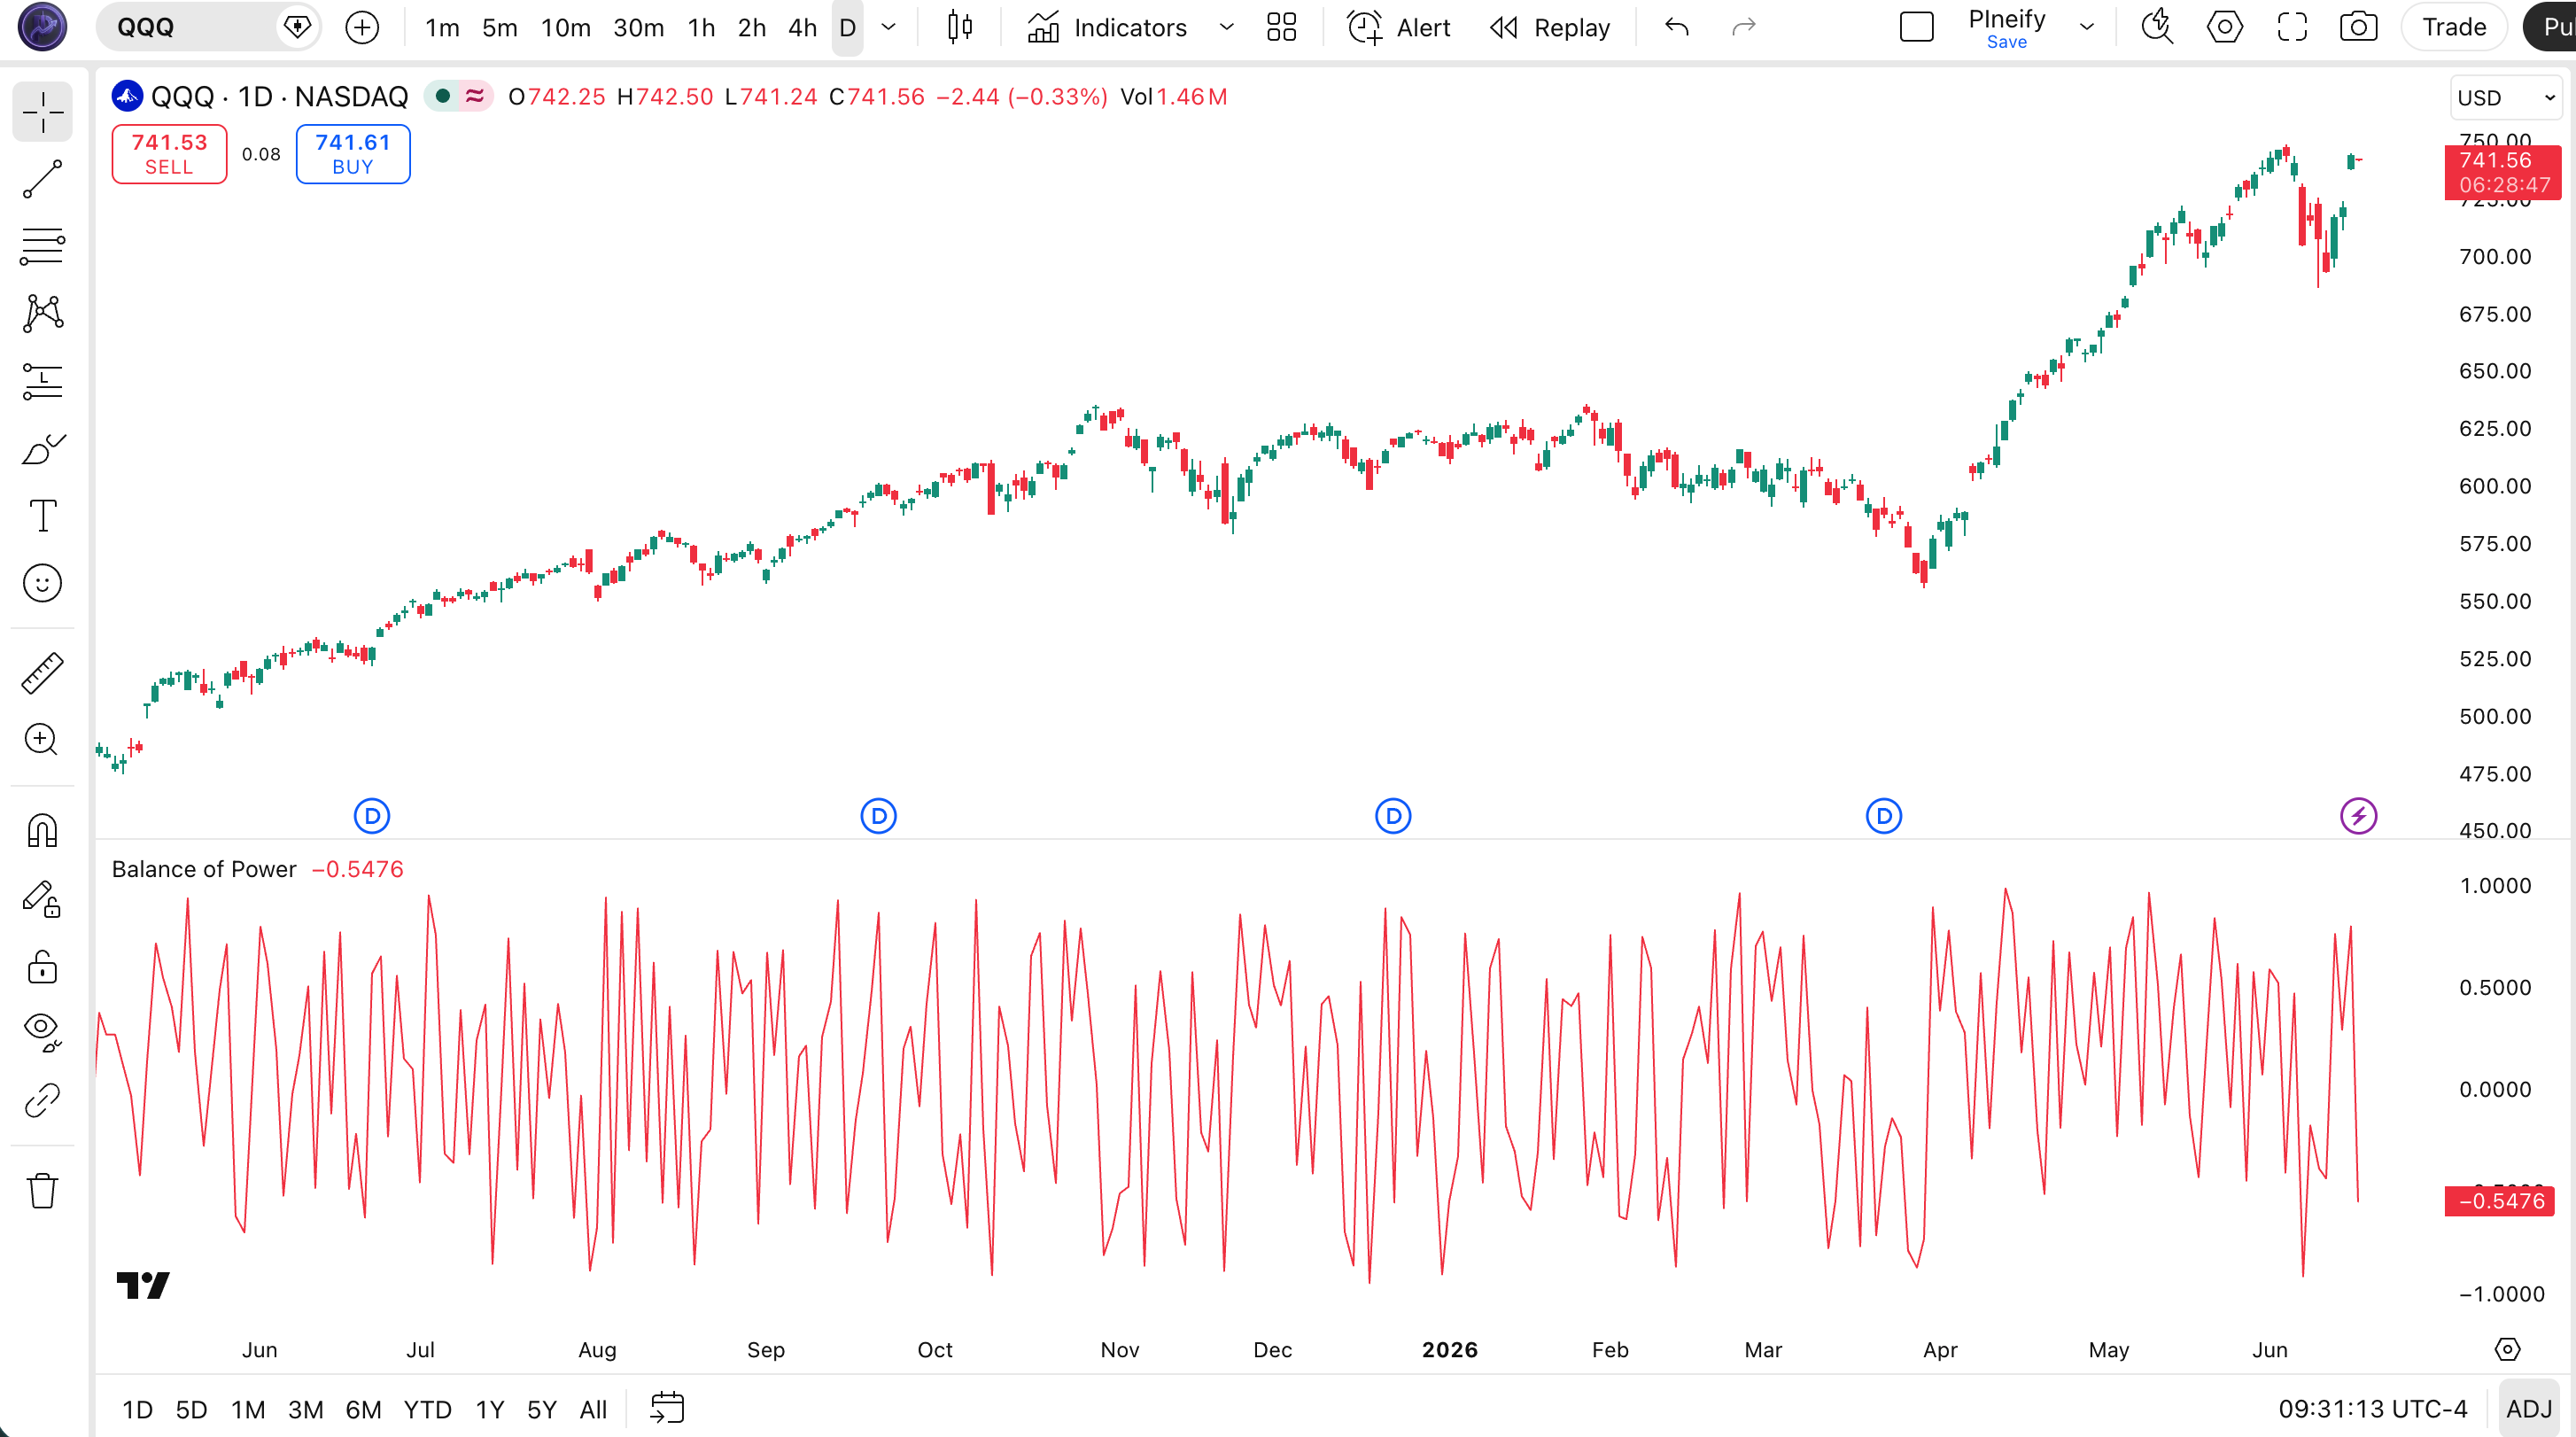Image resolution: width=2576 pixels, height=1437 pixels.
Task: Select the 30m timeframe
Action: point(638,27)
